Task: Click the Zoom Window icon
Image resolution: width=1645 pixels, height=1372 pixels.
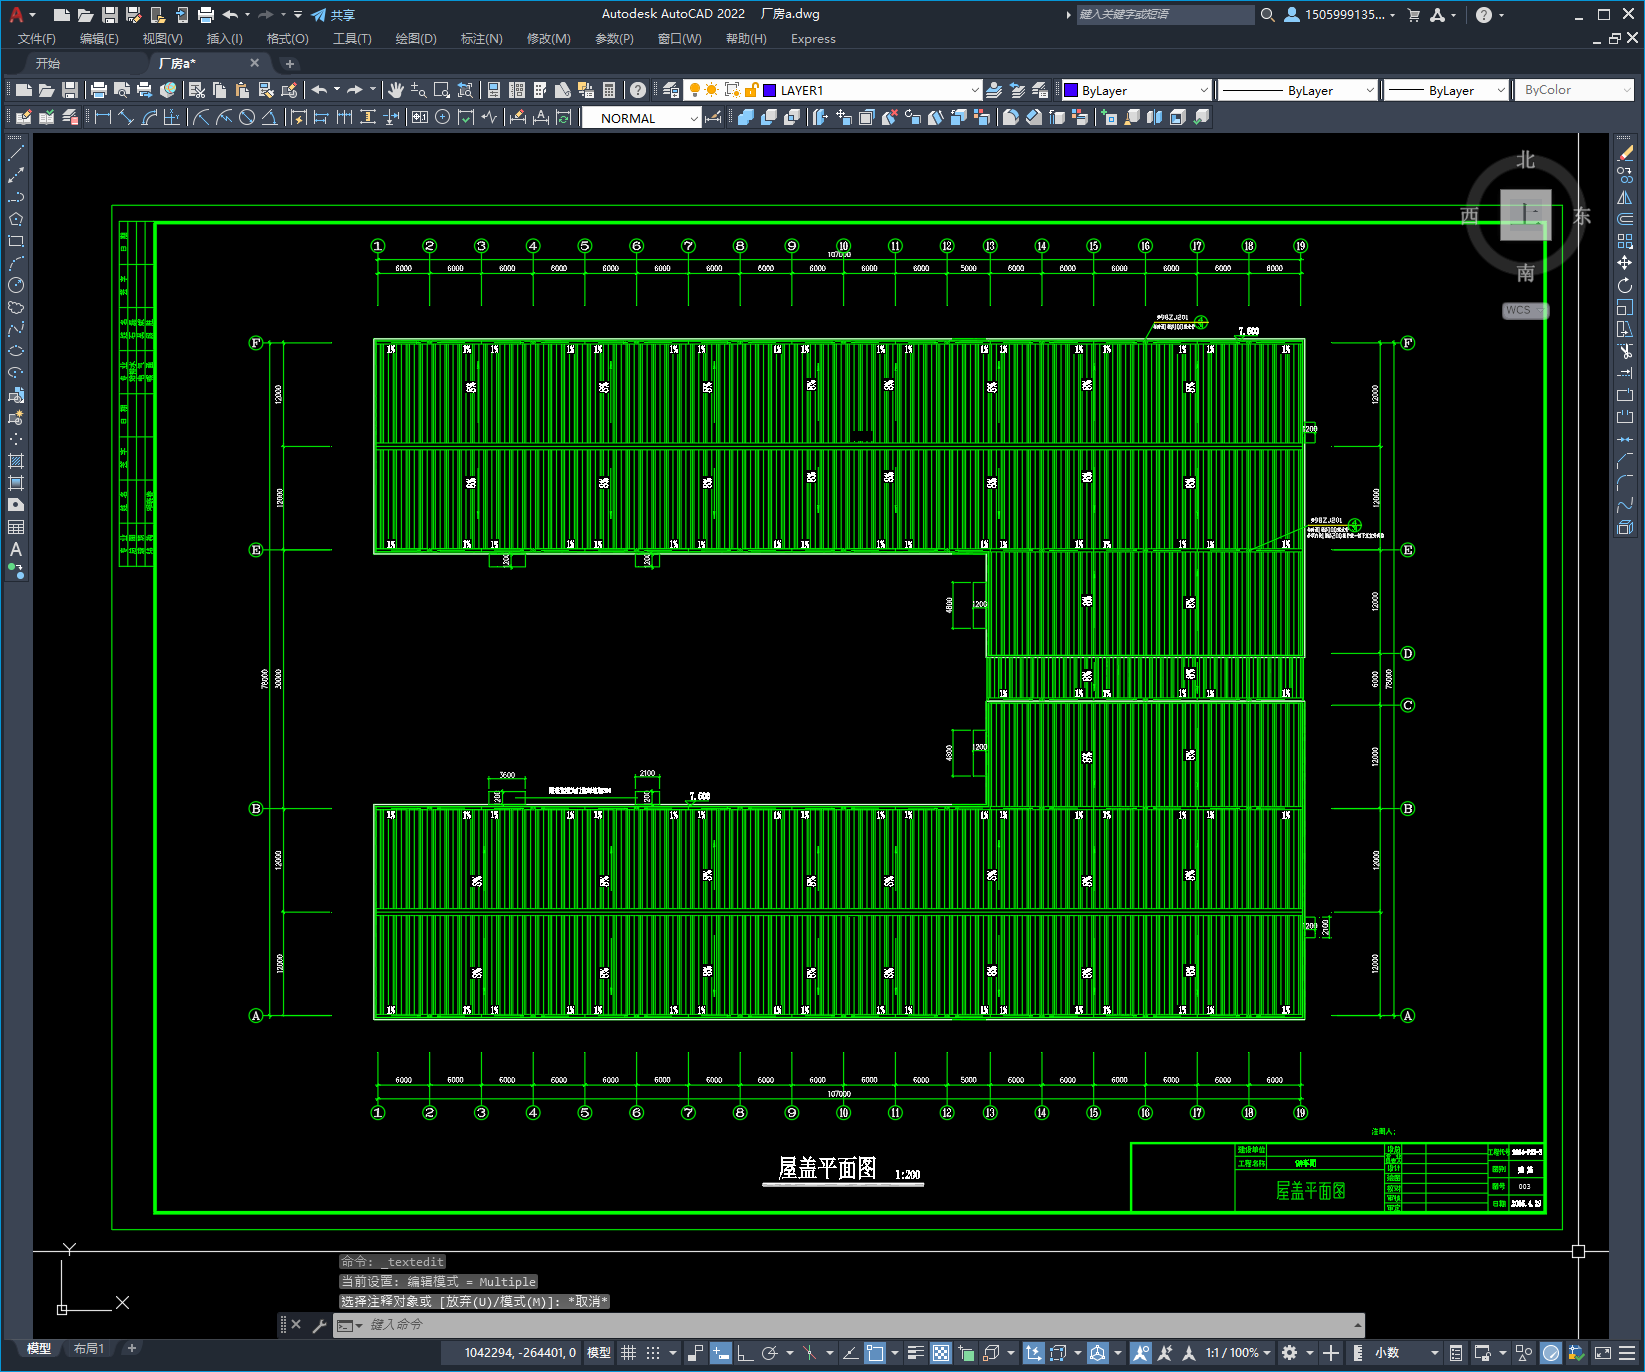Action: pyautogui.click(x=441, y=90)
